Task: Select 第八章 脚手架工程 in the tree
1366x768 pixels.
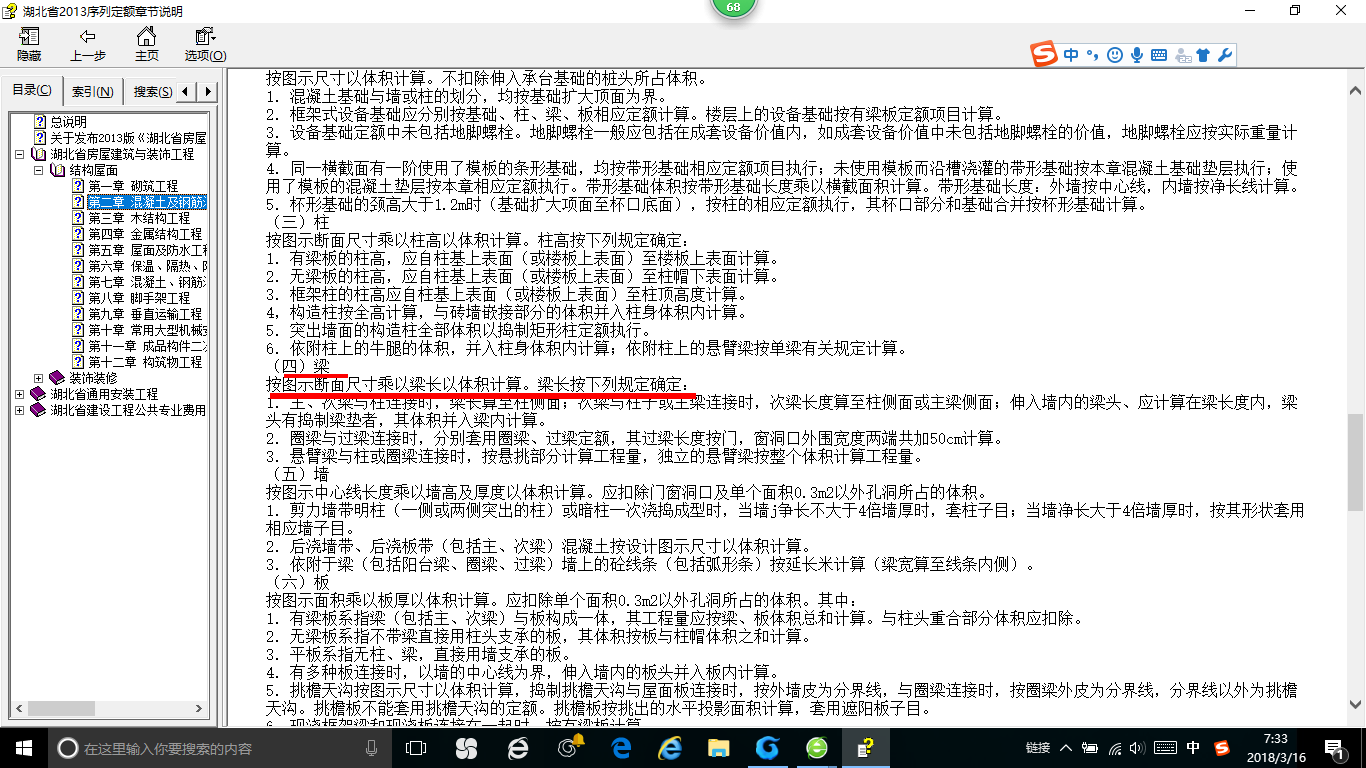Action: tap(139, 298)
